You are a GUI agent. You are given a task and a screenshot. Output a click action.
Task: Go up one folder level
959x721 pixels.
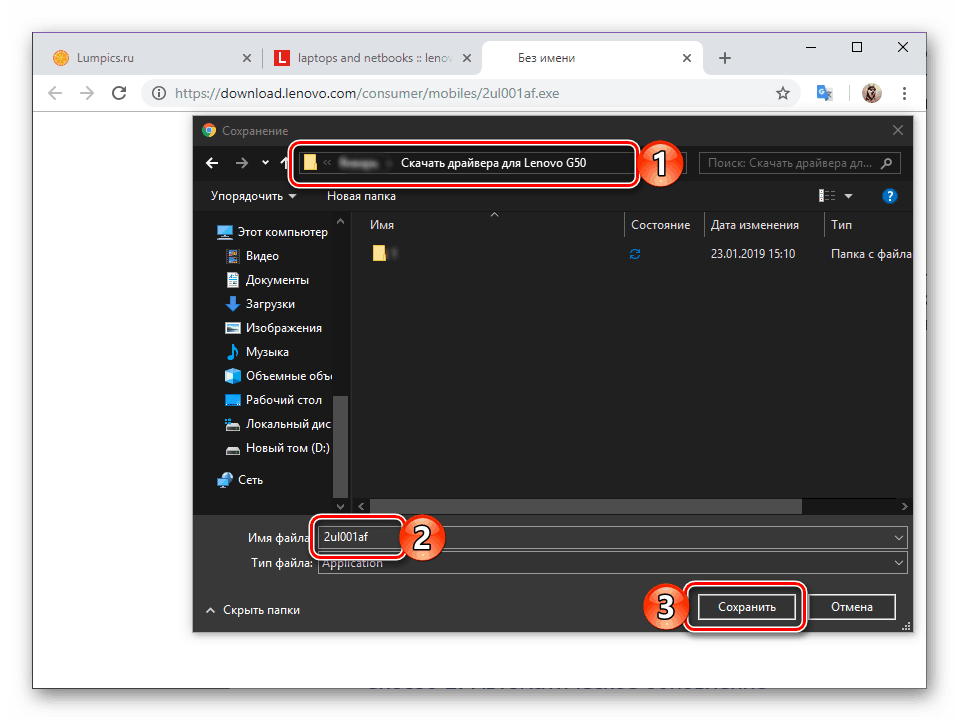tap(284, 163)
